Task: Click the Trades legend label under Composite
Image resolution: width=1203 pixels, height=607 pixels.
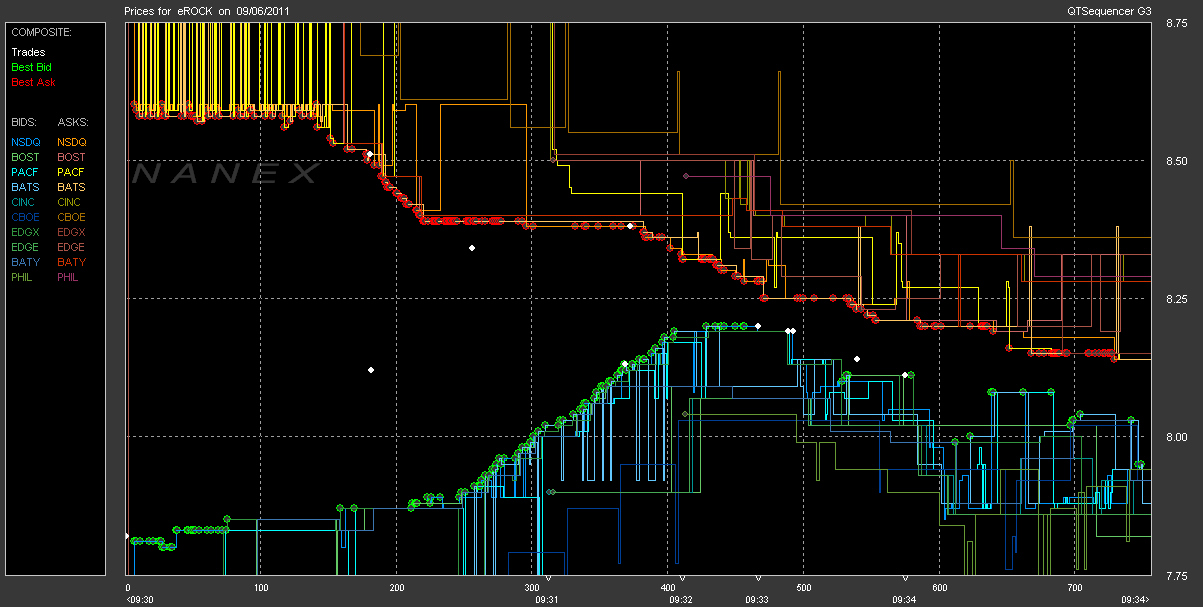Action: tap(26, 52)
